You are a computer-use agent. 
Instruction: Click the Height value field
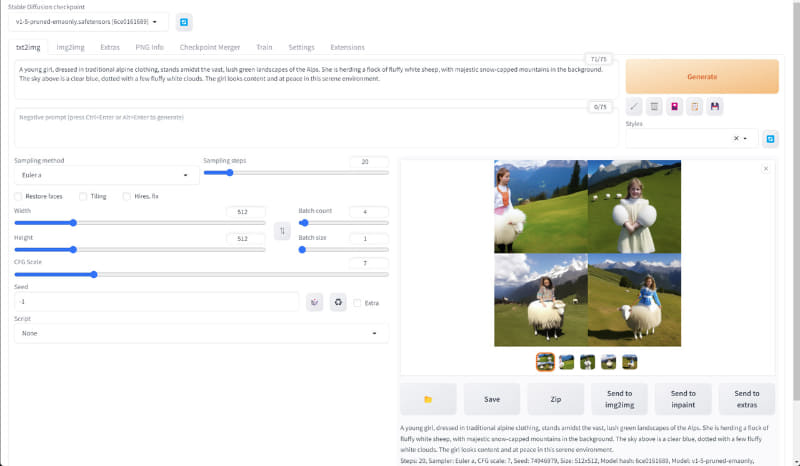pyautogui.click(x=245, y=238)
